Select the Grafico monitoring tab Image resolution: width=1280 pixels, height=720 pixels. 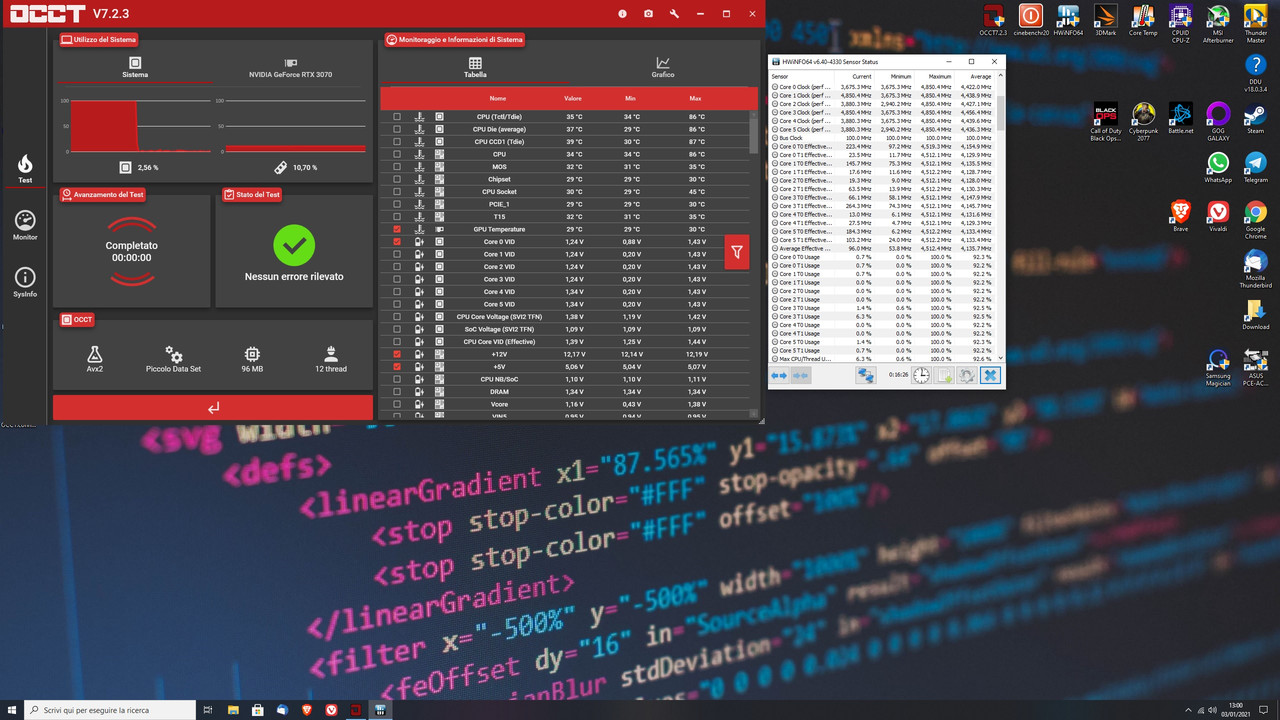(x=663, y=68)
